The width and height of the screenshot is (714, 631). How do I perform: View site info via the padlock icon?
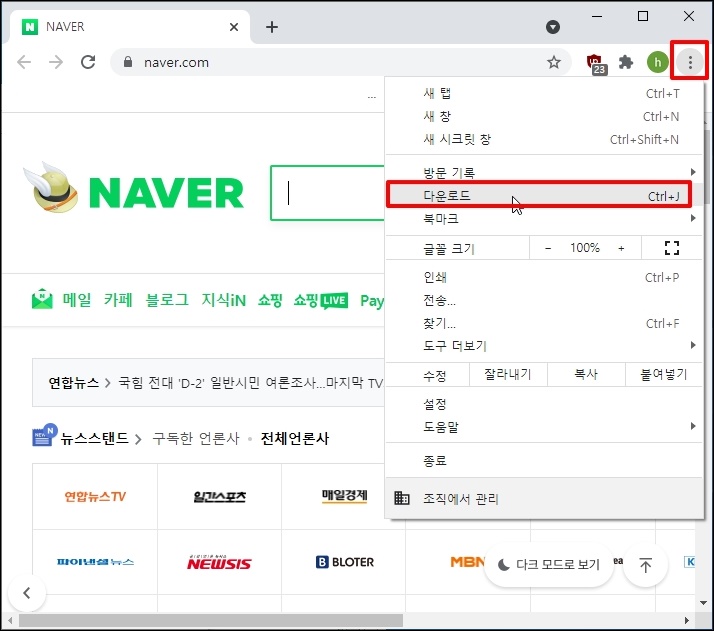[128, 62]
